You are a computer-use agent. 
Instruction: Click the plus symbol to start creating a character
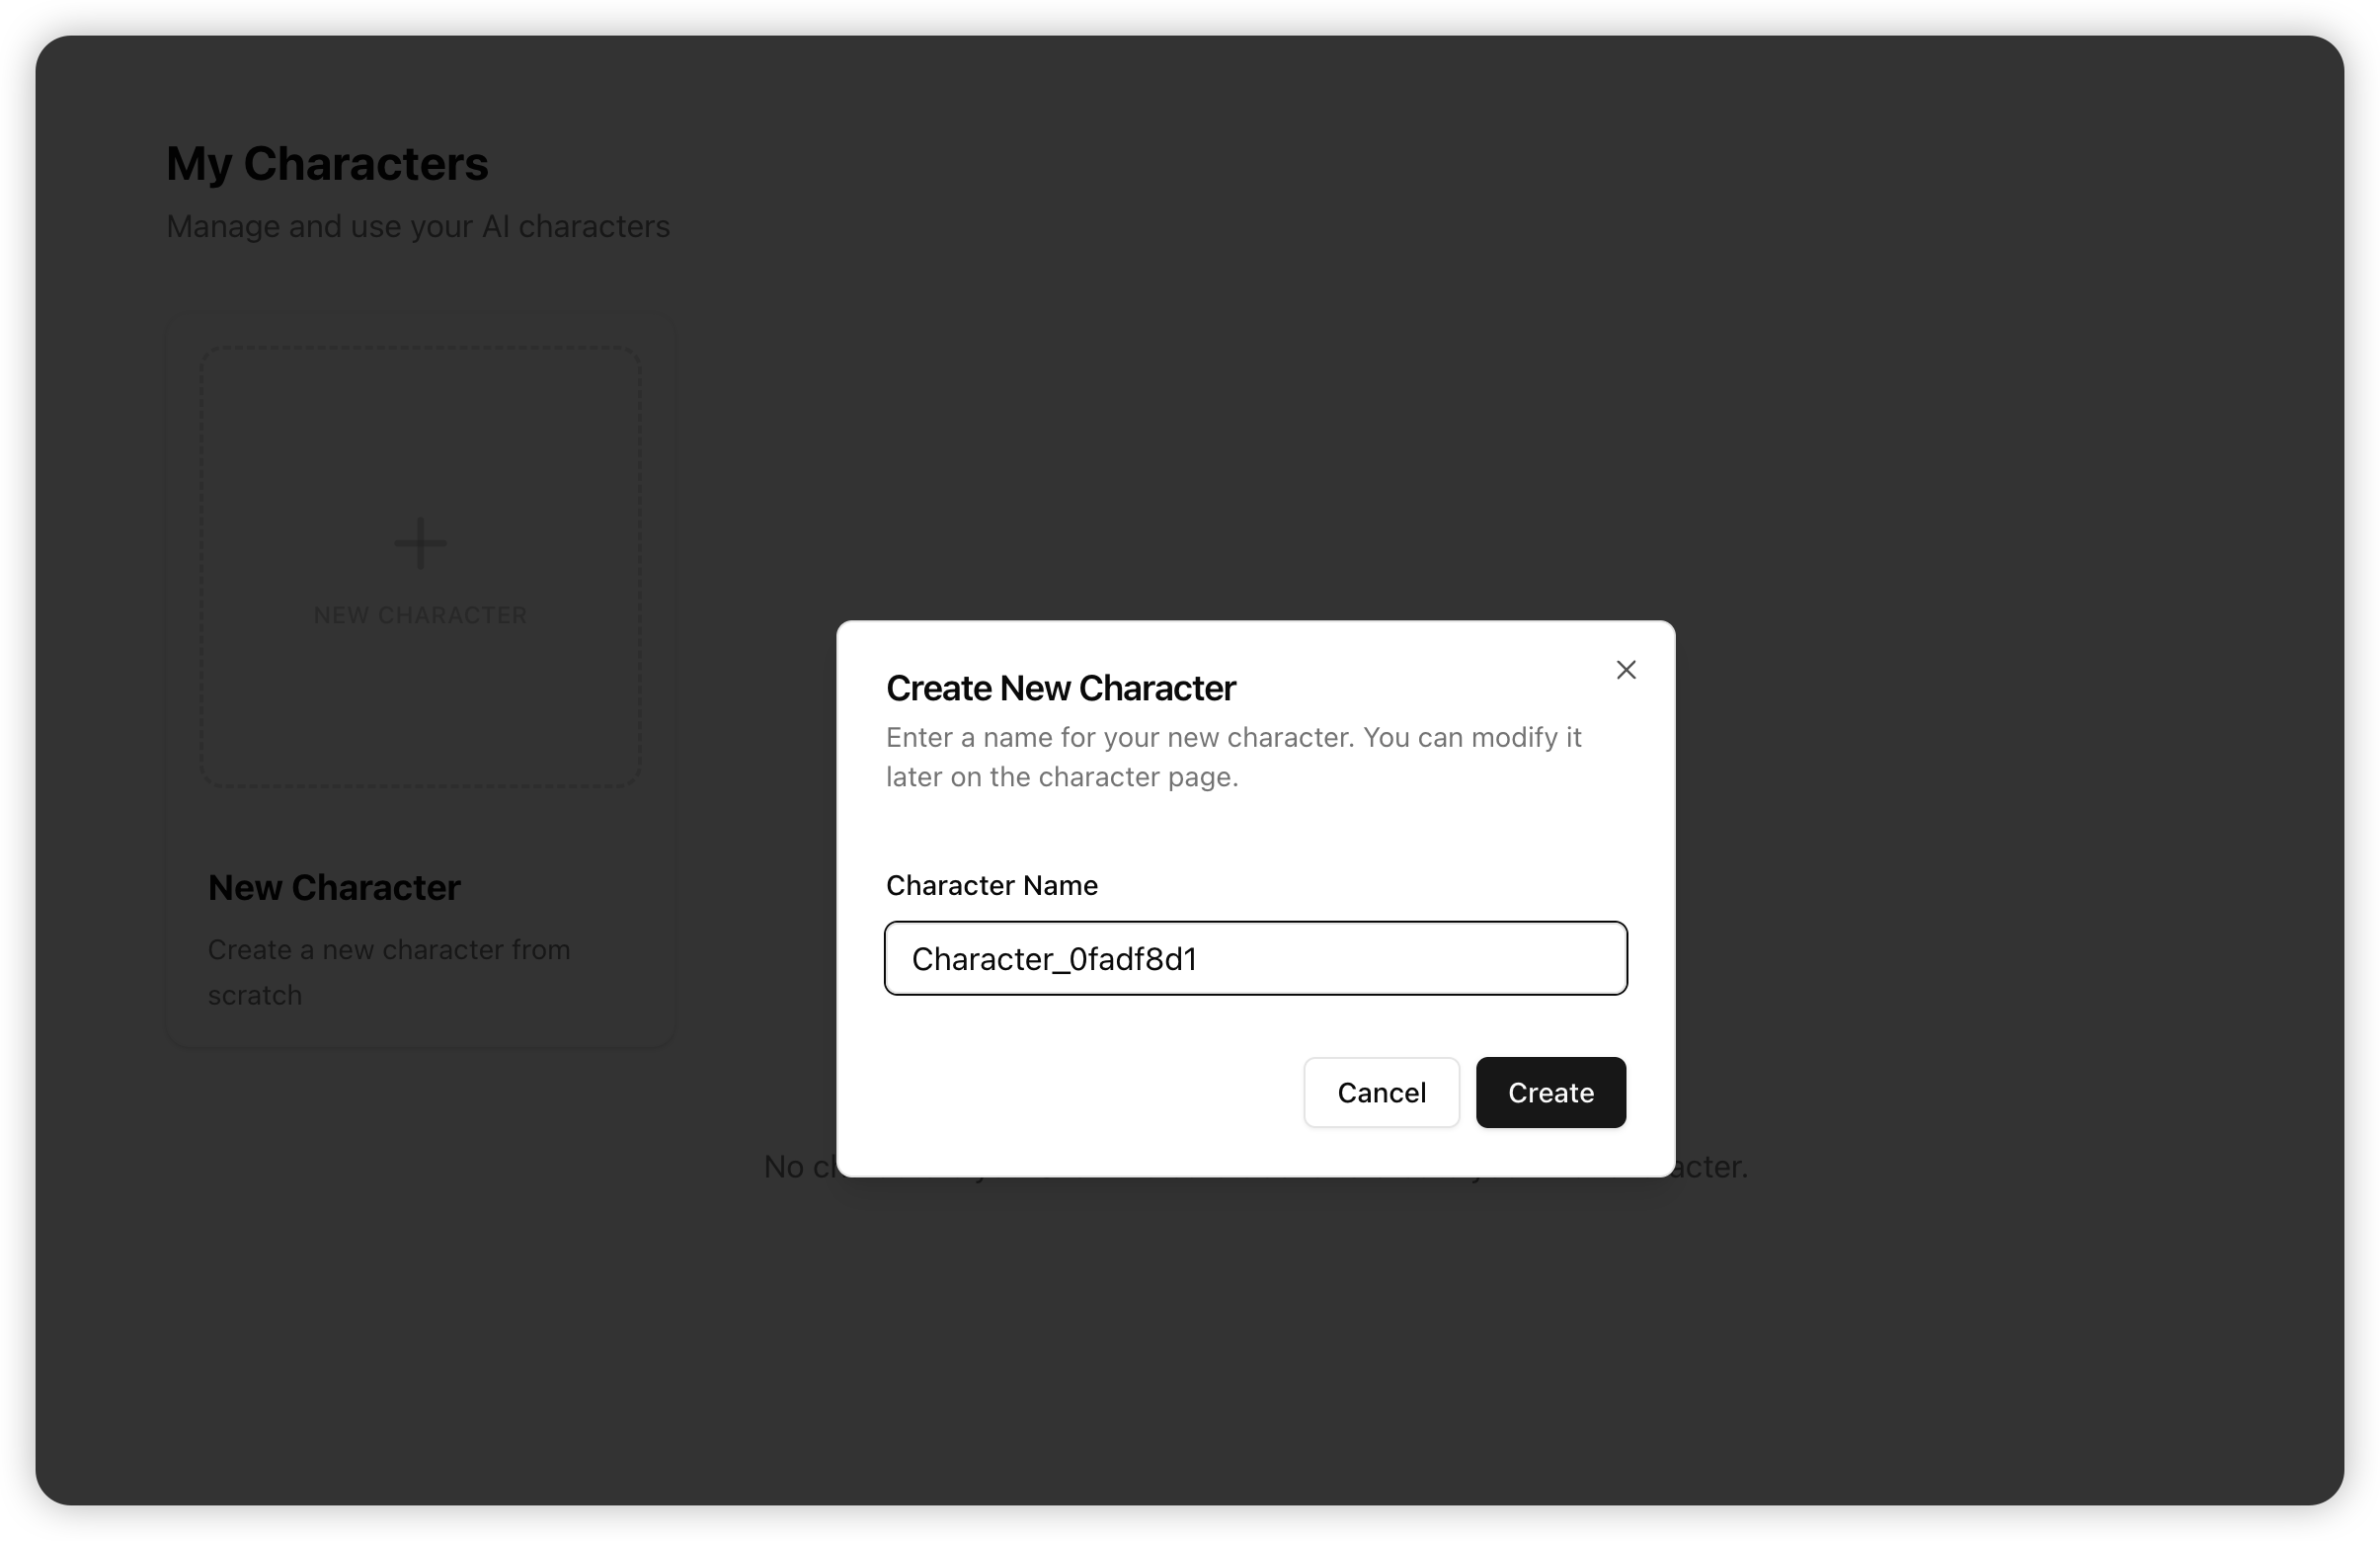point(419,542)
